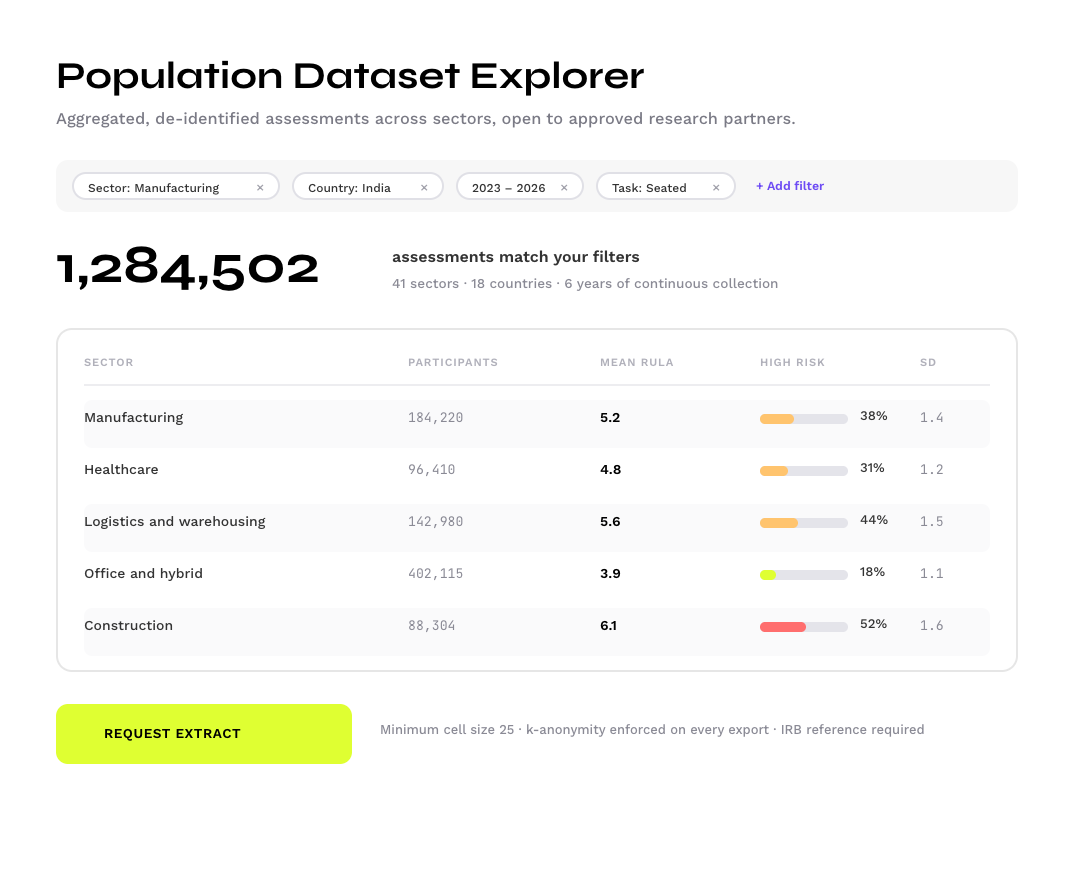Click 'assessments match your filters' text
Viewport: 1074px width, 876px height.
(516, 257)
